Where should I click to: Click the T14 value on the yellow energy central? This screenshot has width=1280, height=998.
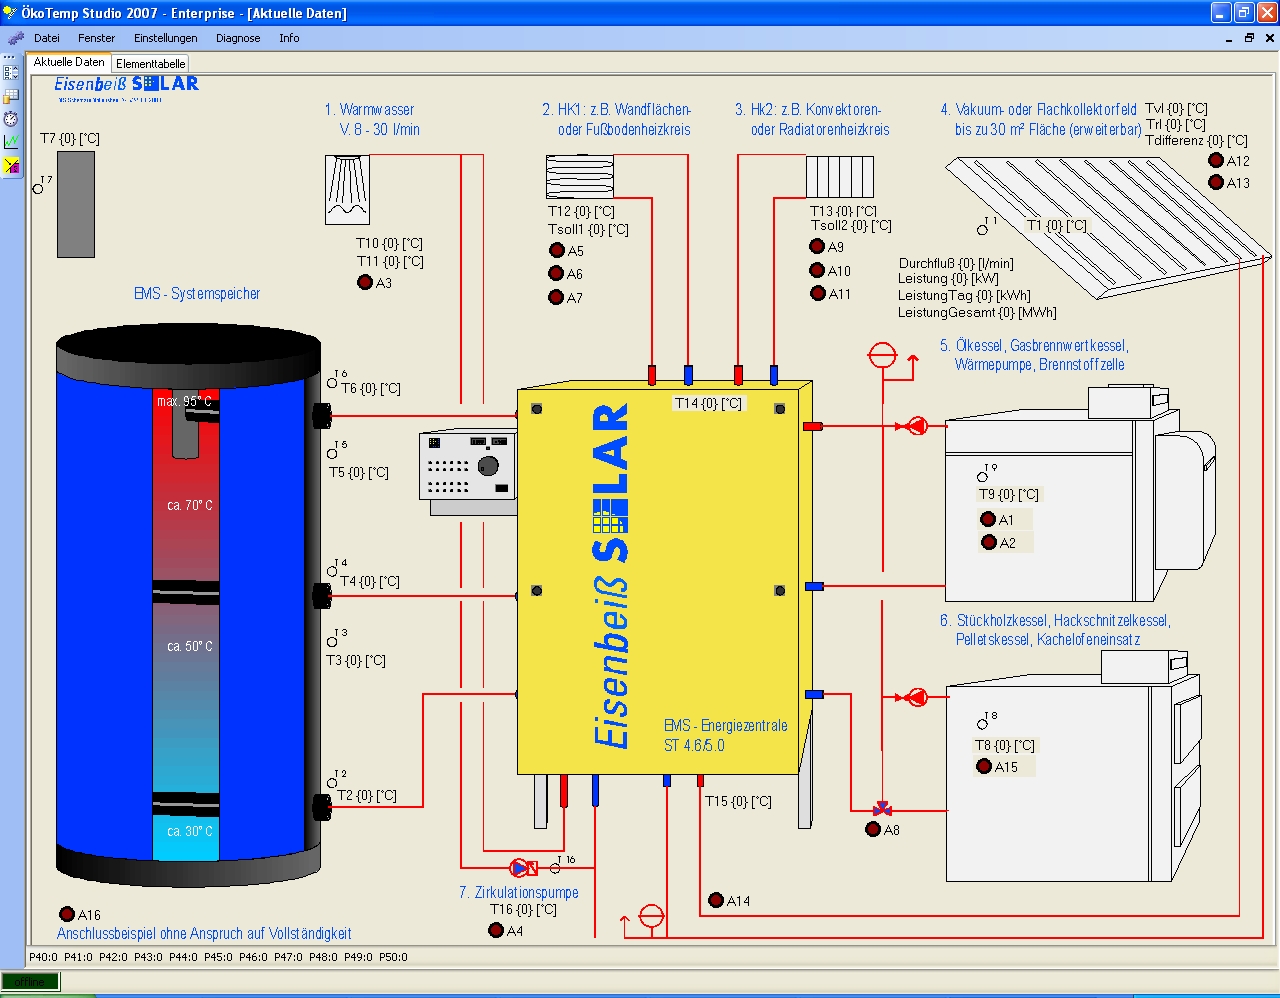(x=708, y=403)
